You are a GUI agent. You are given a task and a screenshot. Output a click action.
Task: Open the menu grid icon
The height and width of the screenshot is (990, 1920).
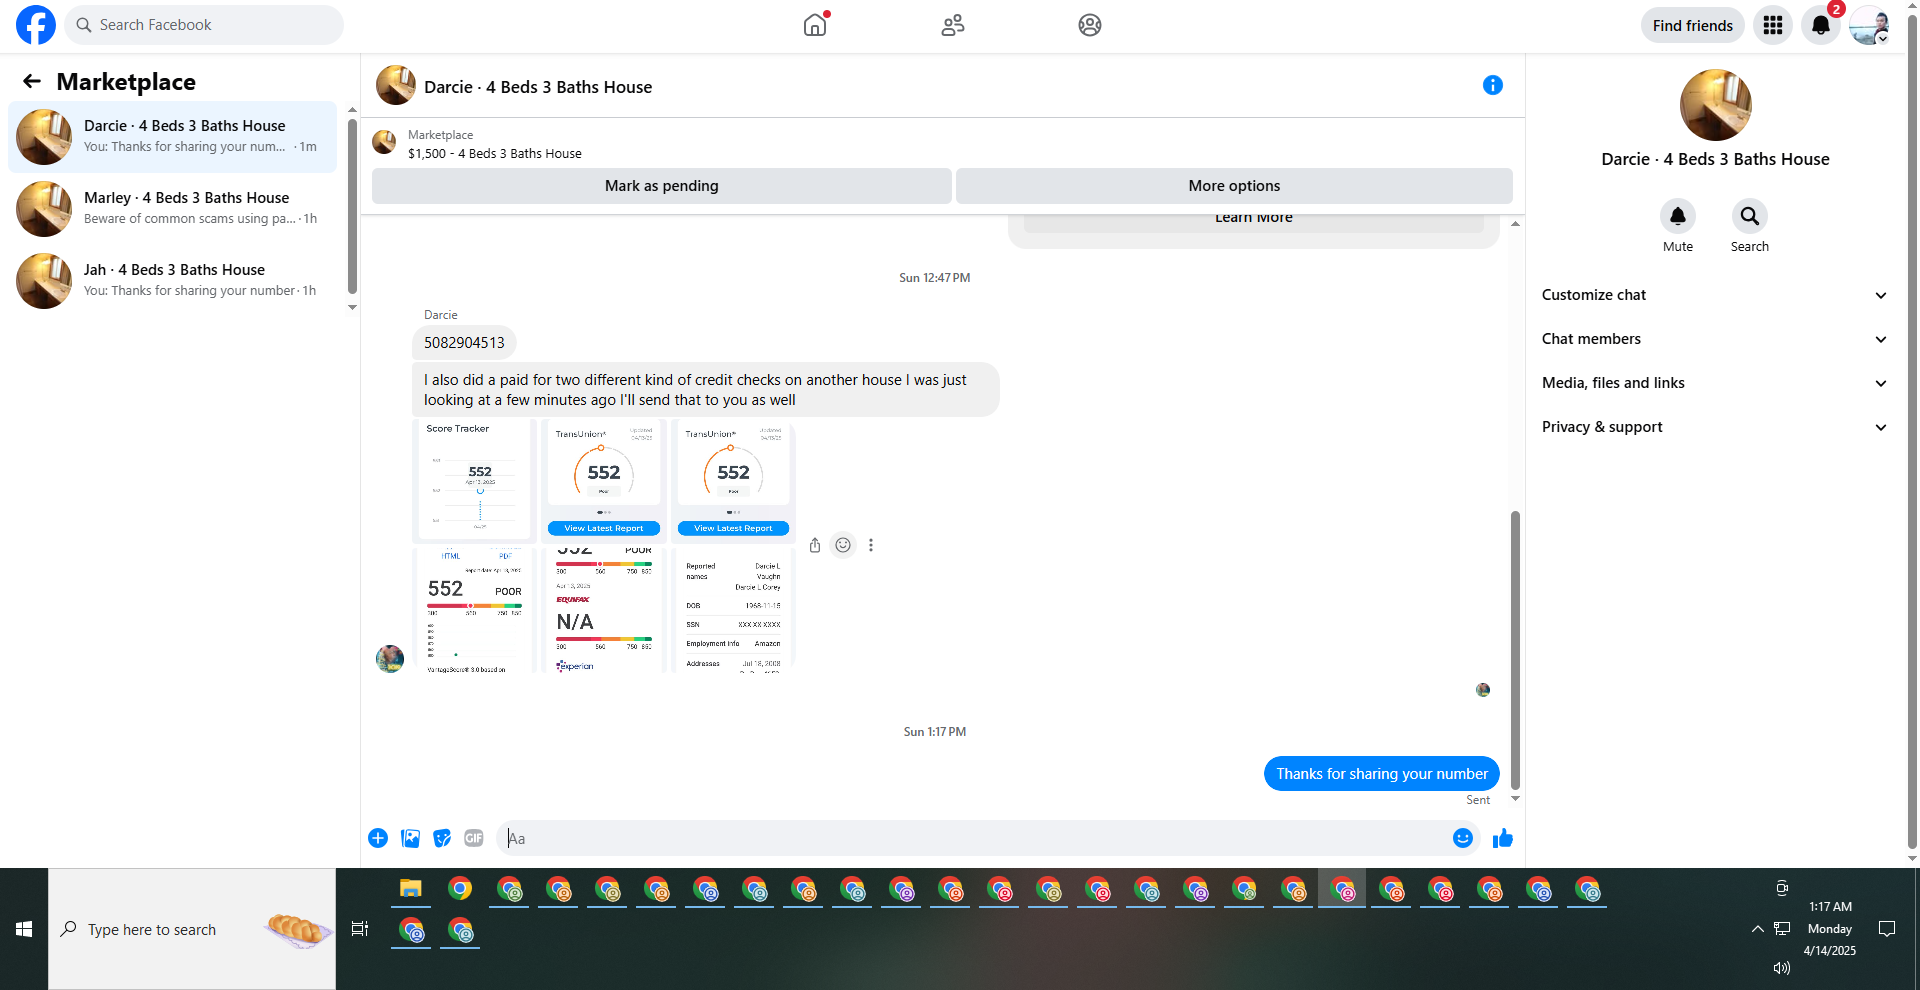pos(1773,25)
